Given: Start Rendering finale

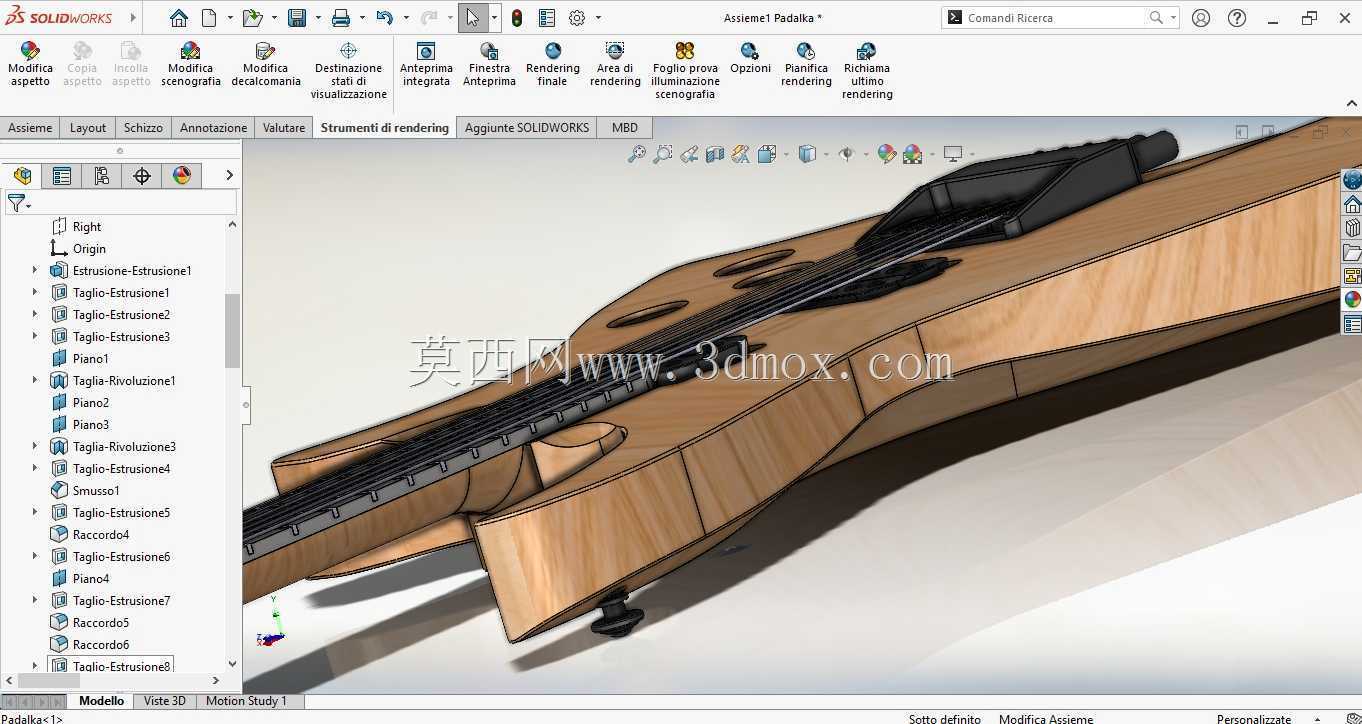Looking at the screenshot, I should 552,64.
